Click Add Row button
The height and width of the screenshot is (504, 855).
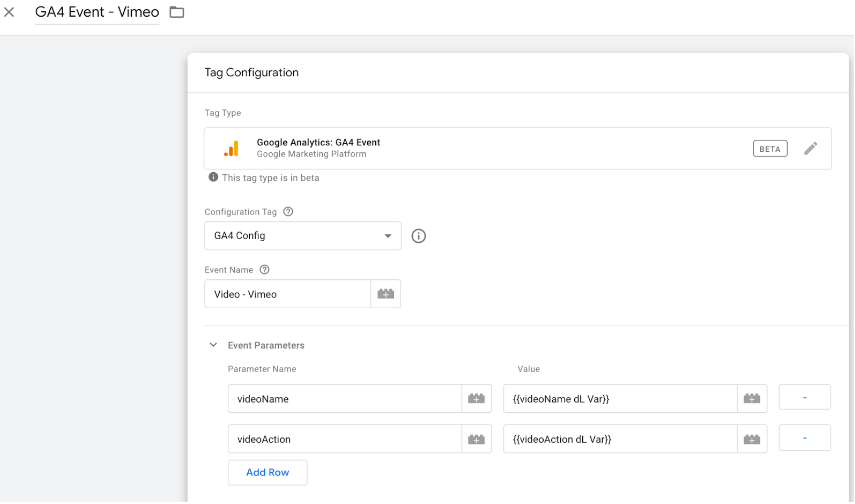[267, 472]
